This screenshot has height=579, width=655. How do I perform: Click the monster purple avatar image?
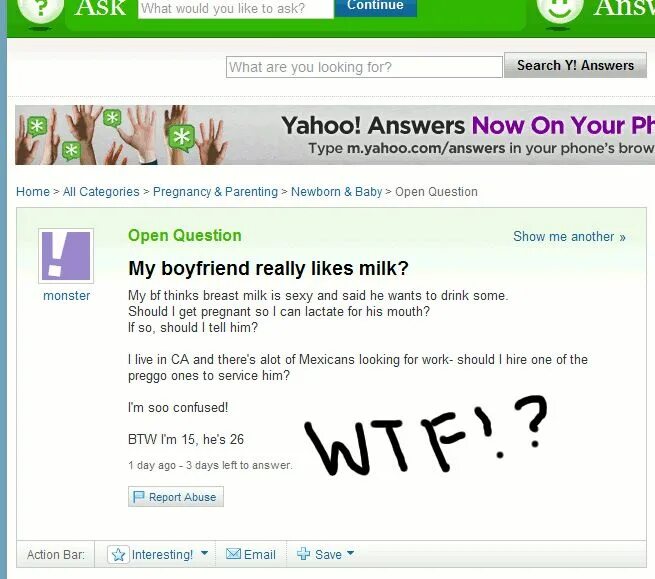coord(66,256)
